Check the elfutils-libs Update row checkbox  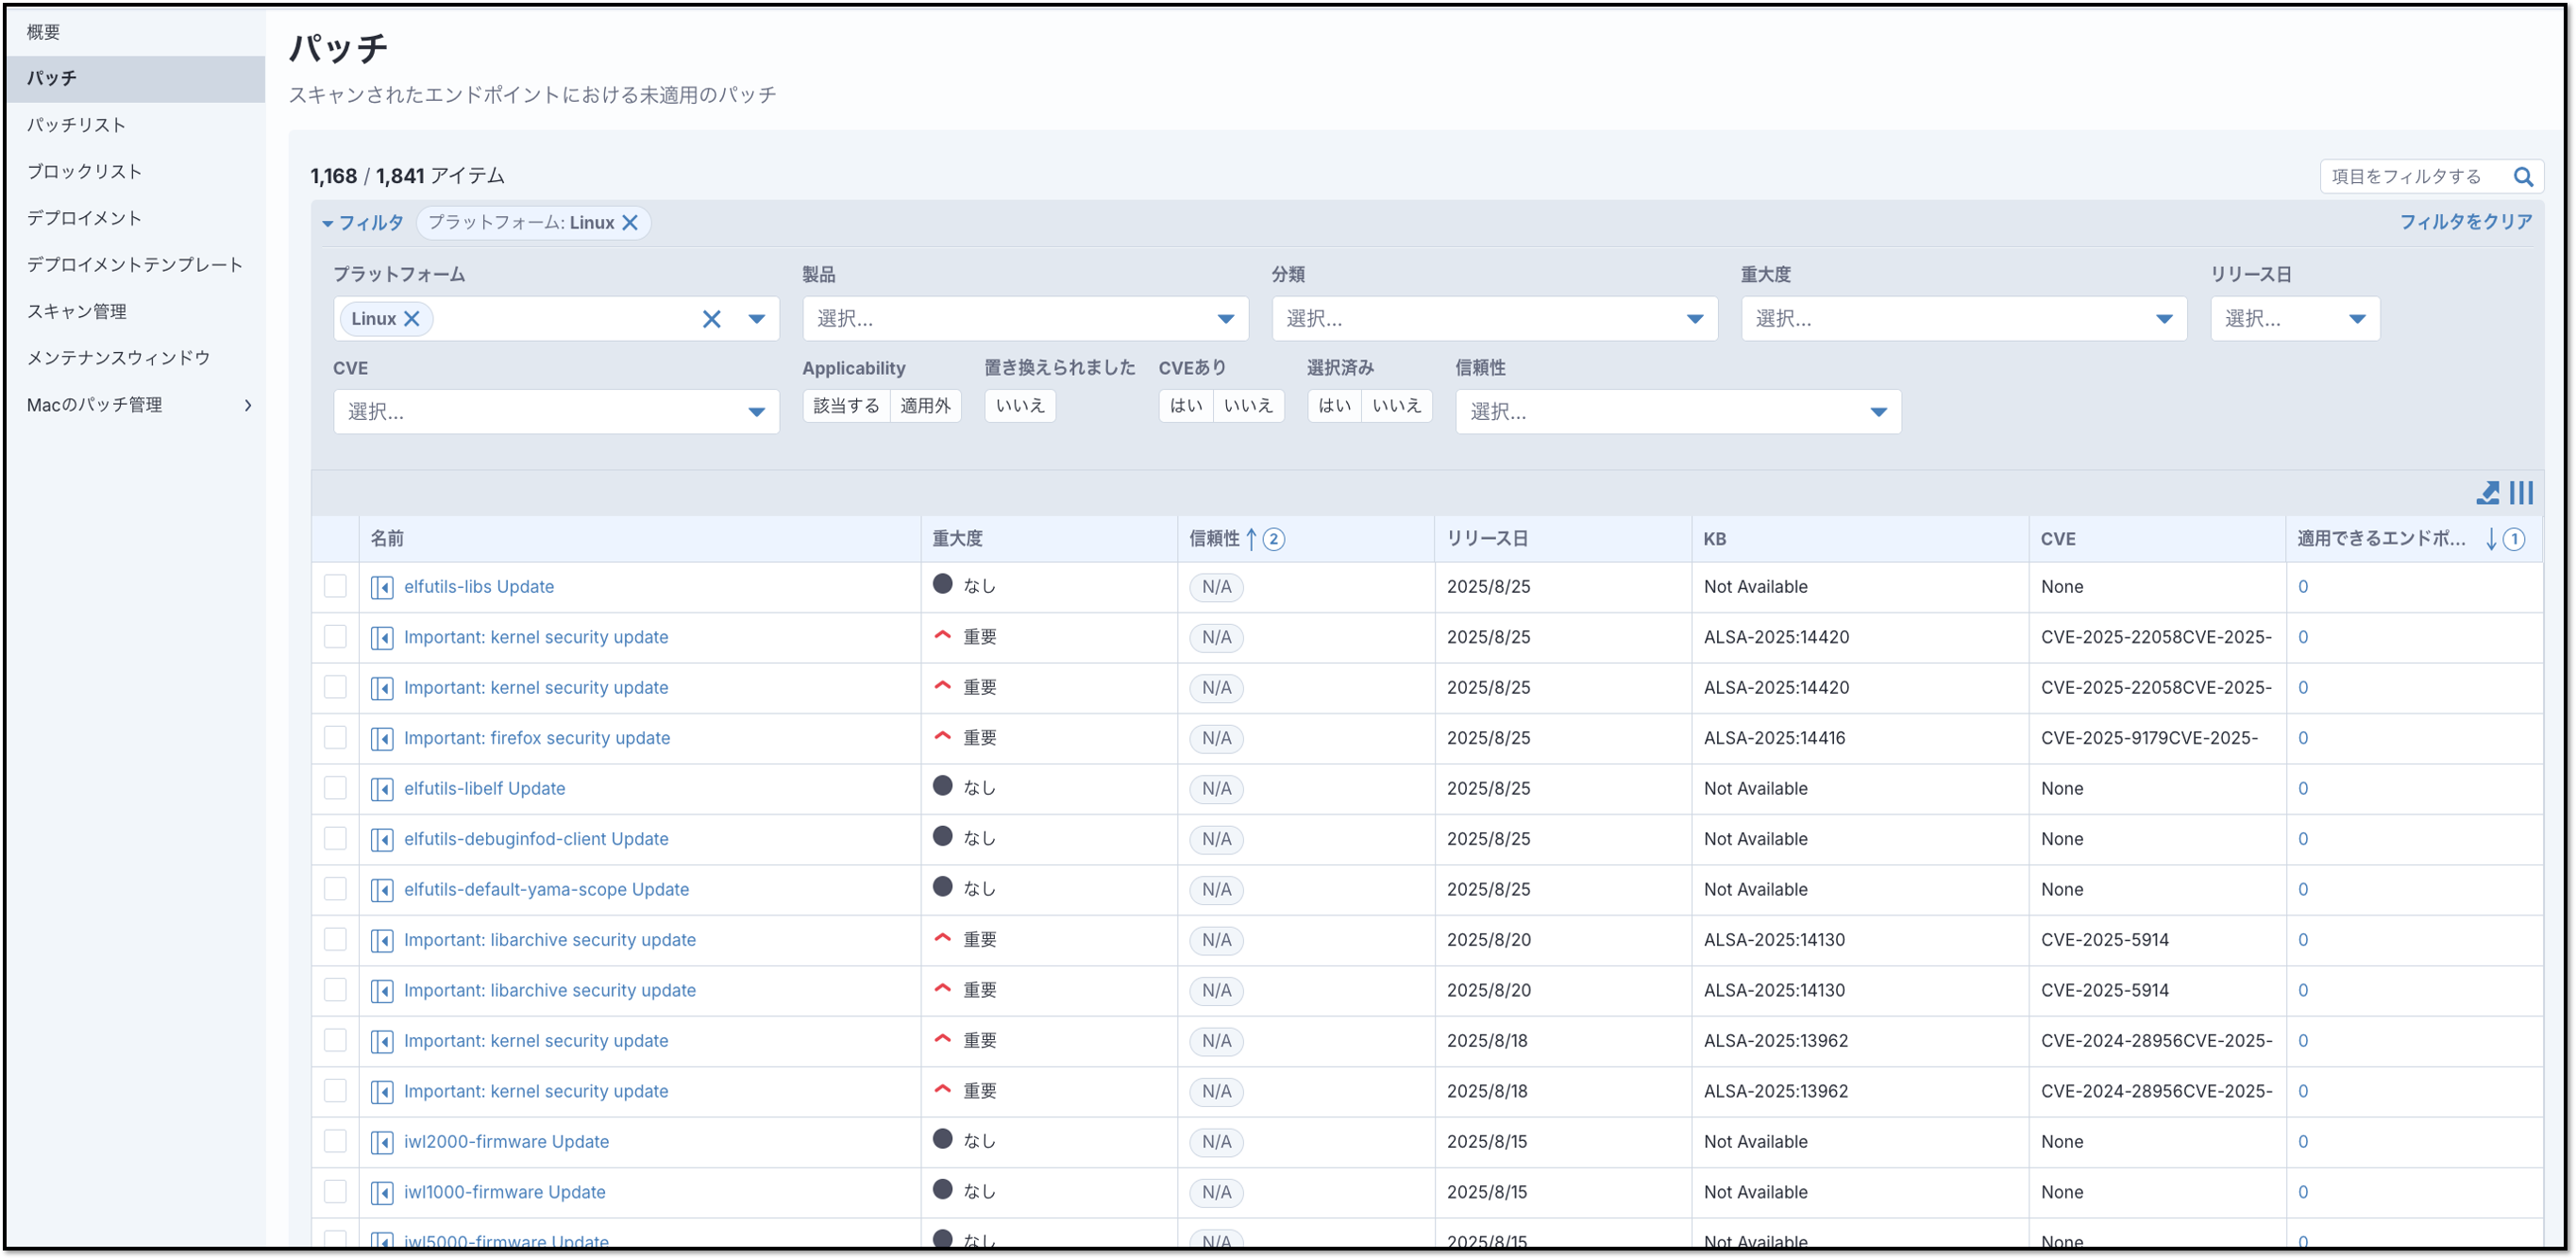pyautogui.click(x=335, y=586)
